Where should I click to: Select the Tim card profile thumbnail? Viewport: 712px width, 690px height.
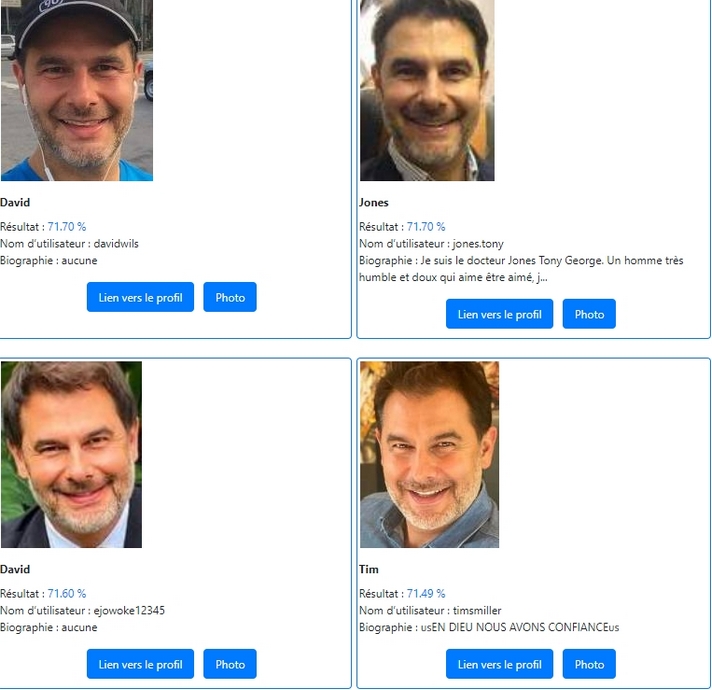(430, 455)
